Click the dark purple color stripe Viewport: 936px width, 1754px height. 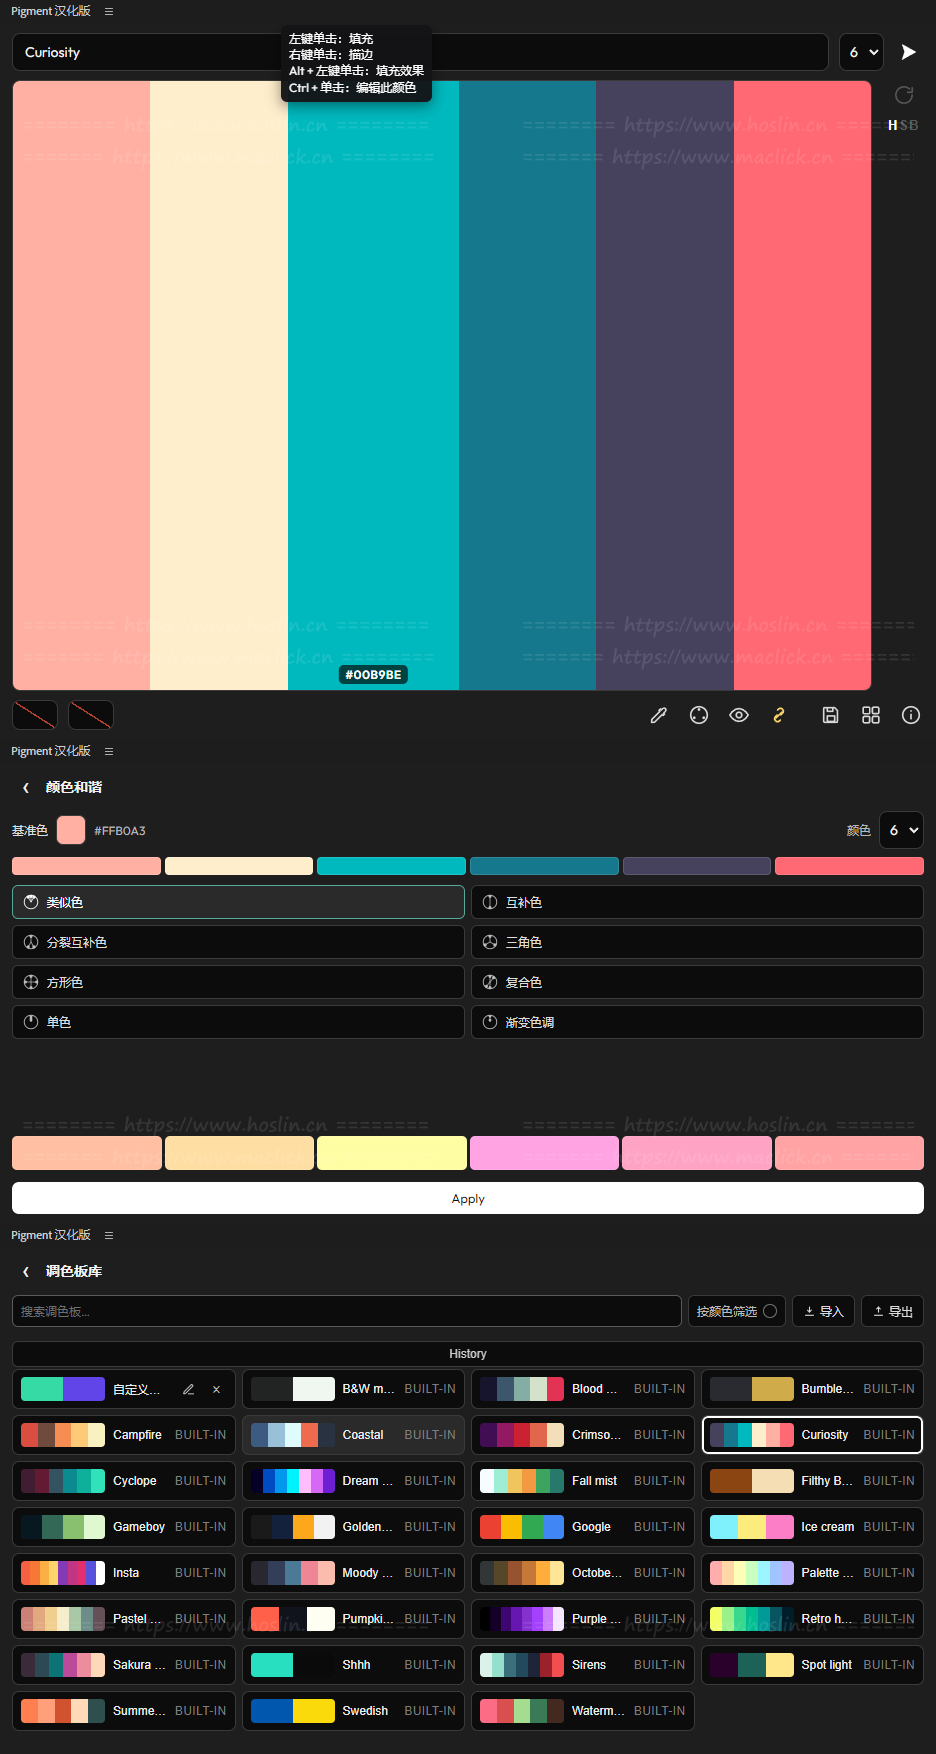[x=665, y=385]
